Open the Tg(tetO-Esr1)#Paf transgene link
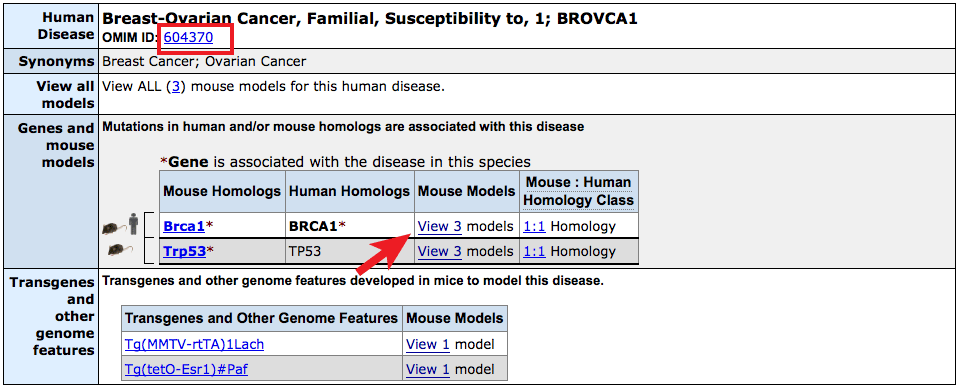The image size is (960, 390). click(192, 369)
